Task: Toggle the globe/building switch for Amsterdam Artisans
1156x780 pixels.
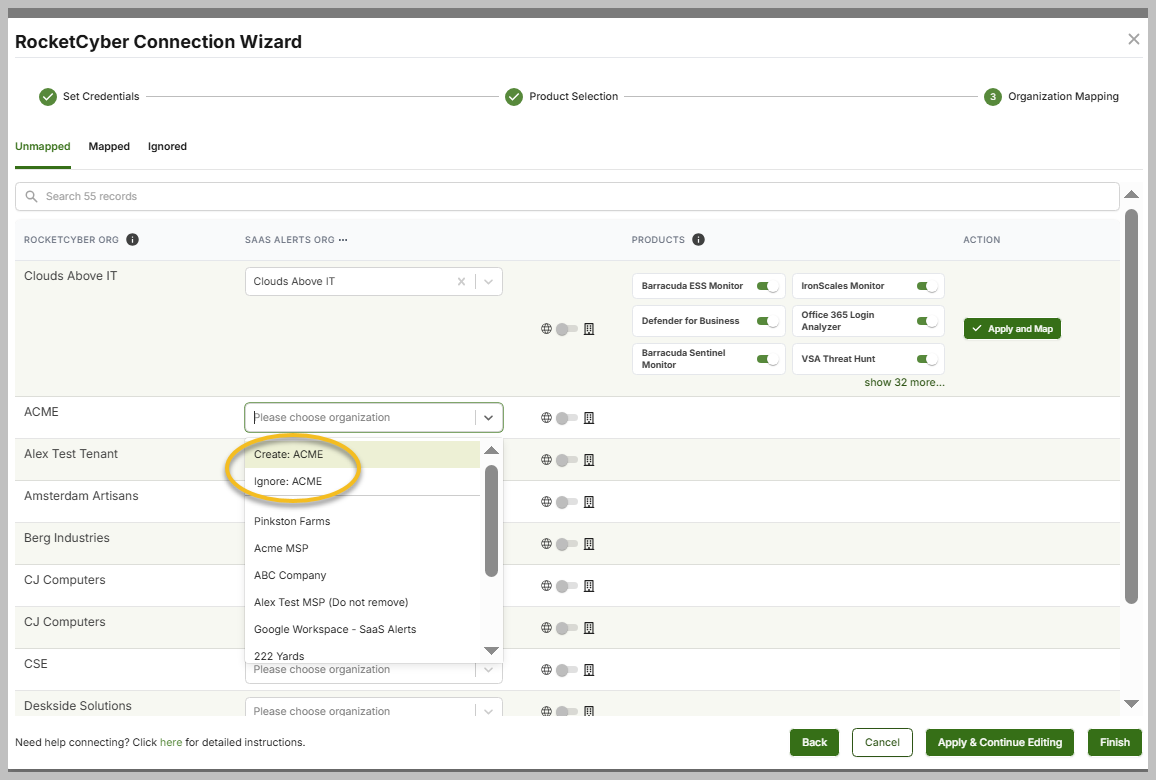Action: click(x=567, y=502)
